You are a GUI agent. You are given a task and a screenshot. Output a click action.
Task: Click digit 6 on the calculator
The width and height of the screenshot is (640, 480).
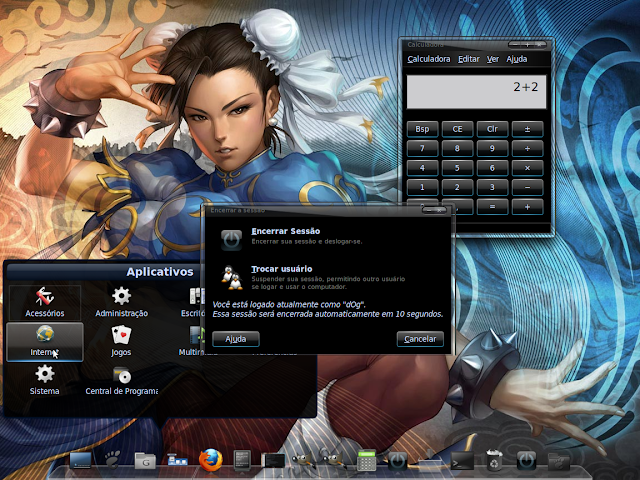pos(492,168)
